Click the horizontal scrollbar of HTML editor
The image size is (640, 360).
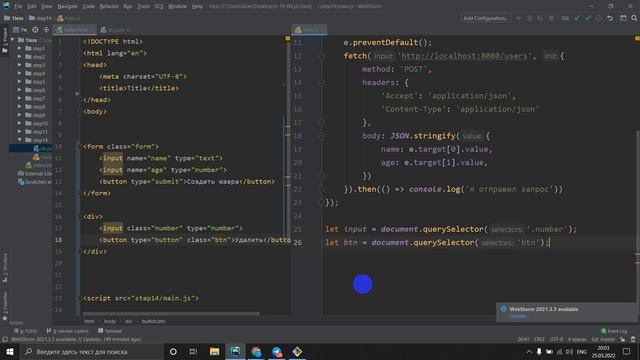(x=171, y=314)
